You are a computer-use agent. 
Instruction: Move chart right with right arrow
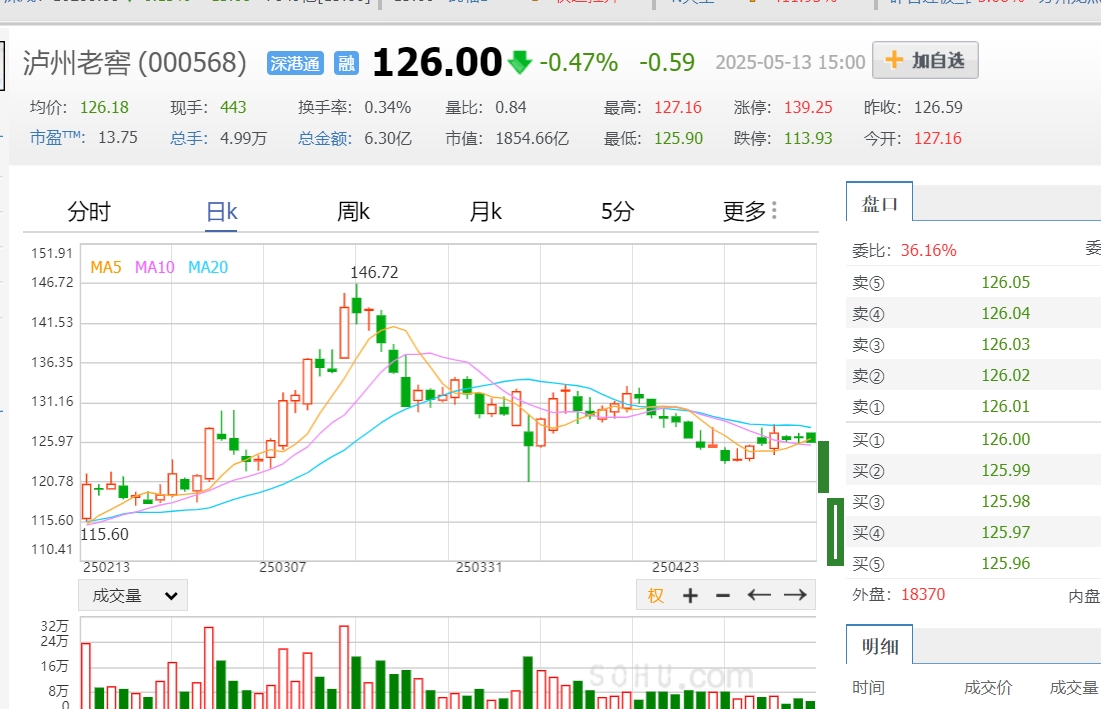tap(795, 595)
